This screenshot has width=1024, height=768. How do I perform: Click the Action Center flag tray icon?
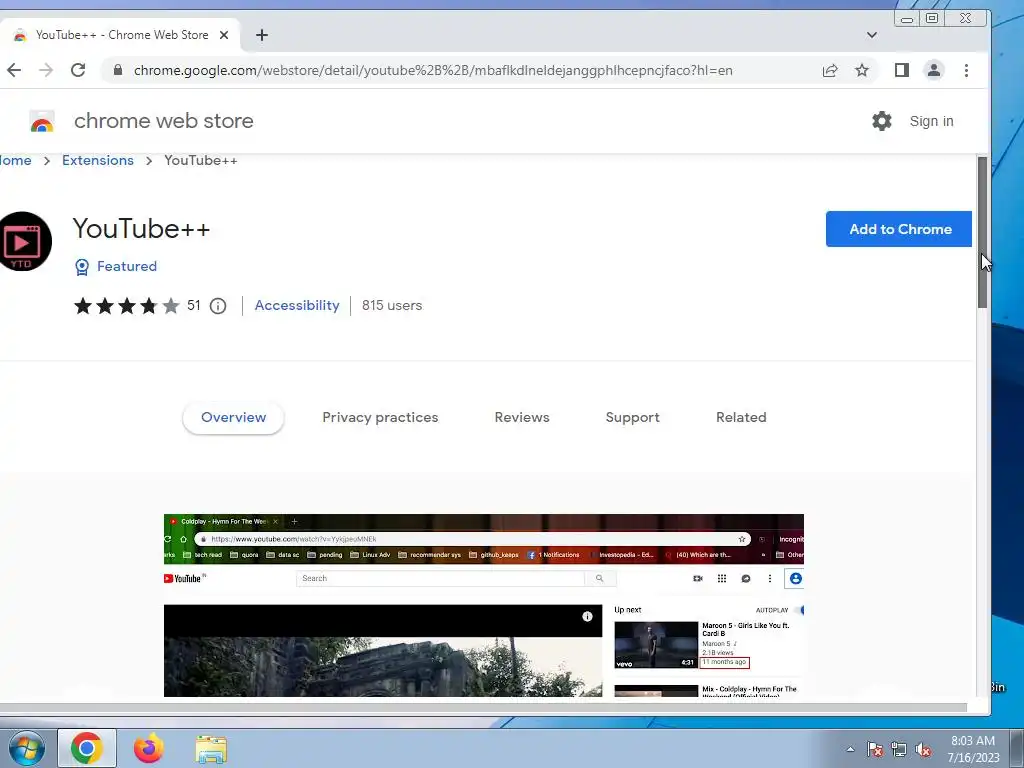pos(875,750)
